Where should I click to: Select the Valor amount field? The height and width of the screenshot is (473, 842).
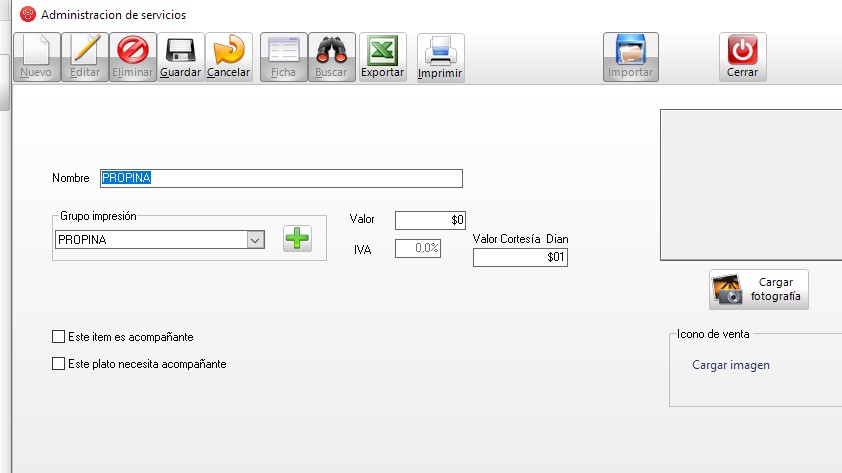(x=430, y=220)
